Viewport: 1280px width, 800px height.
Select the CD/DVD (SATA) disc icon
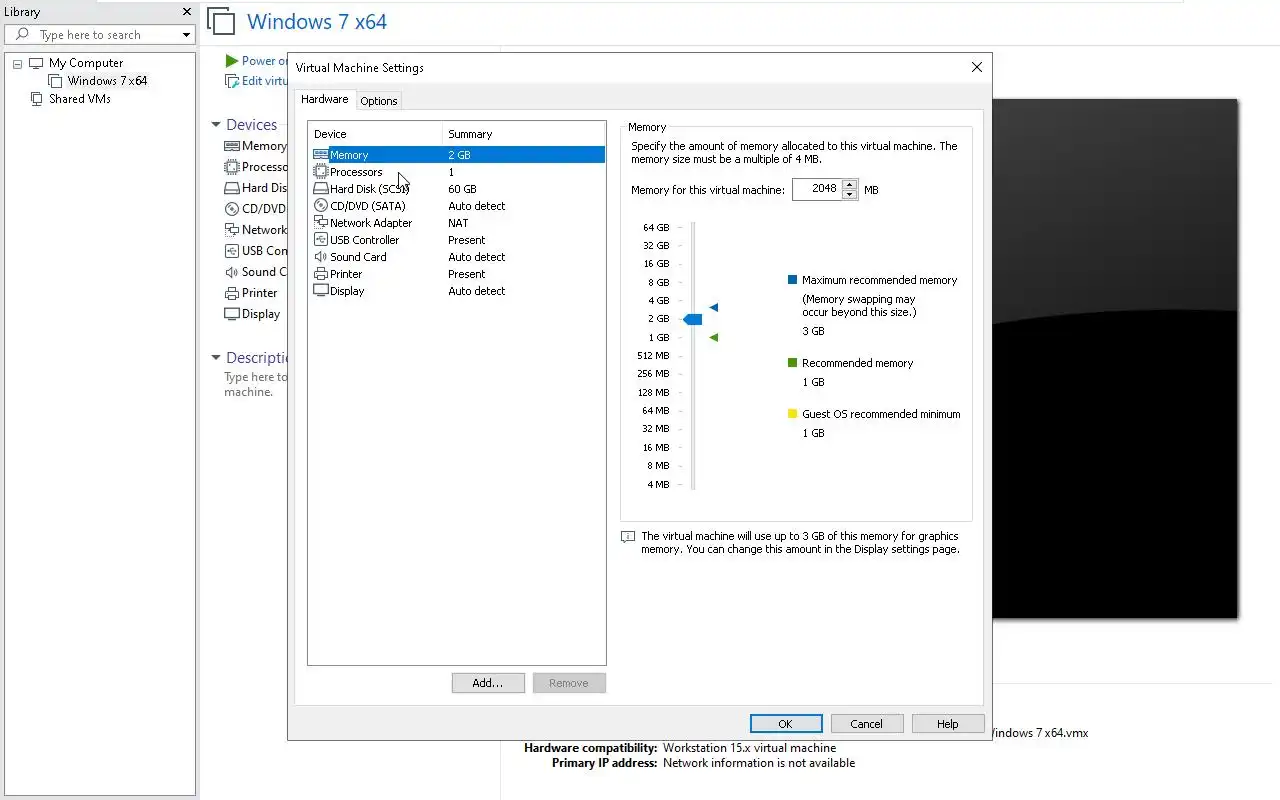(320, 206)
